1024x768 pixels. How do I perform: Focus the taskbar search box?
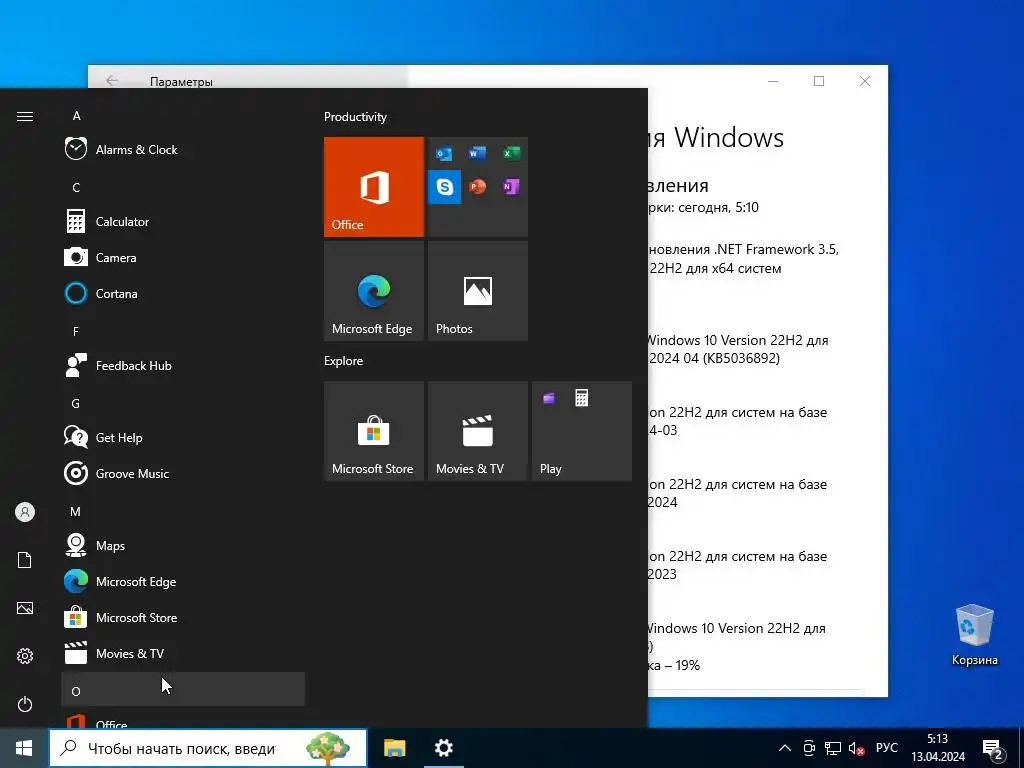208,748
